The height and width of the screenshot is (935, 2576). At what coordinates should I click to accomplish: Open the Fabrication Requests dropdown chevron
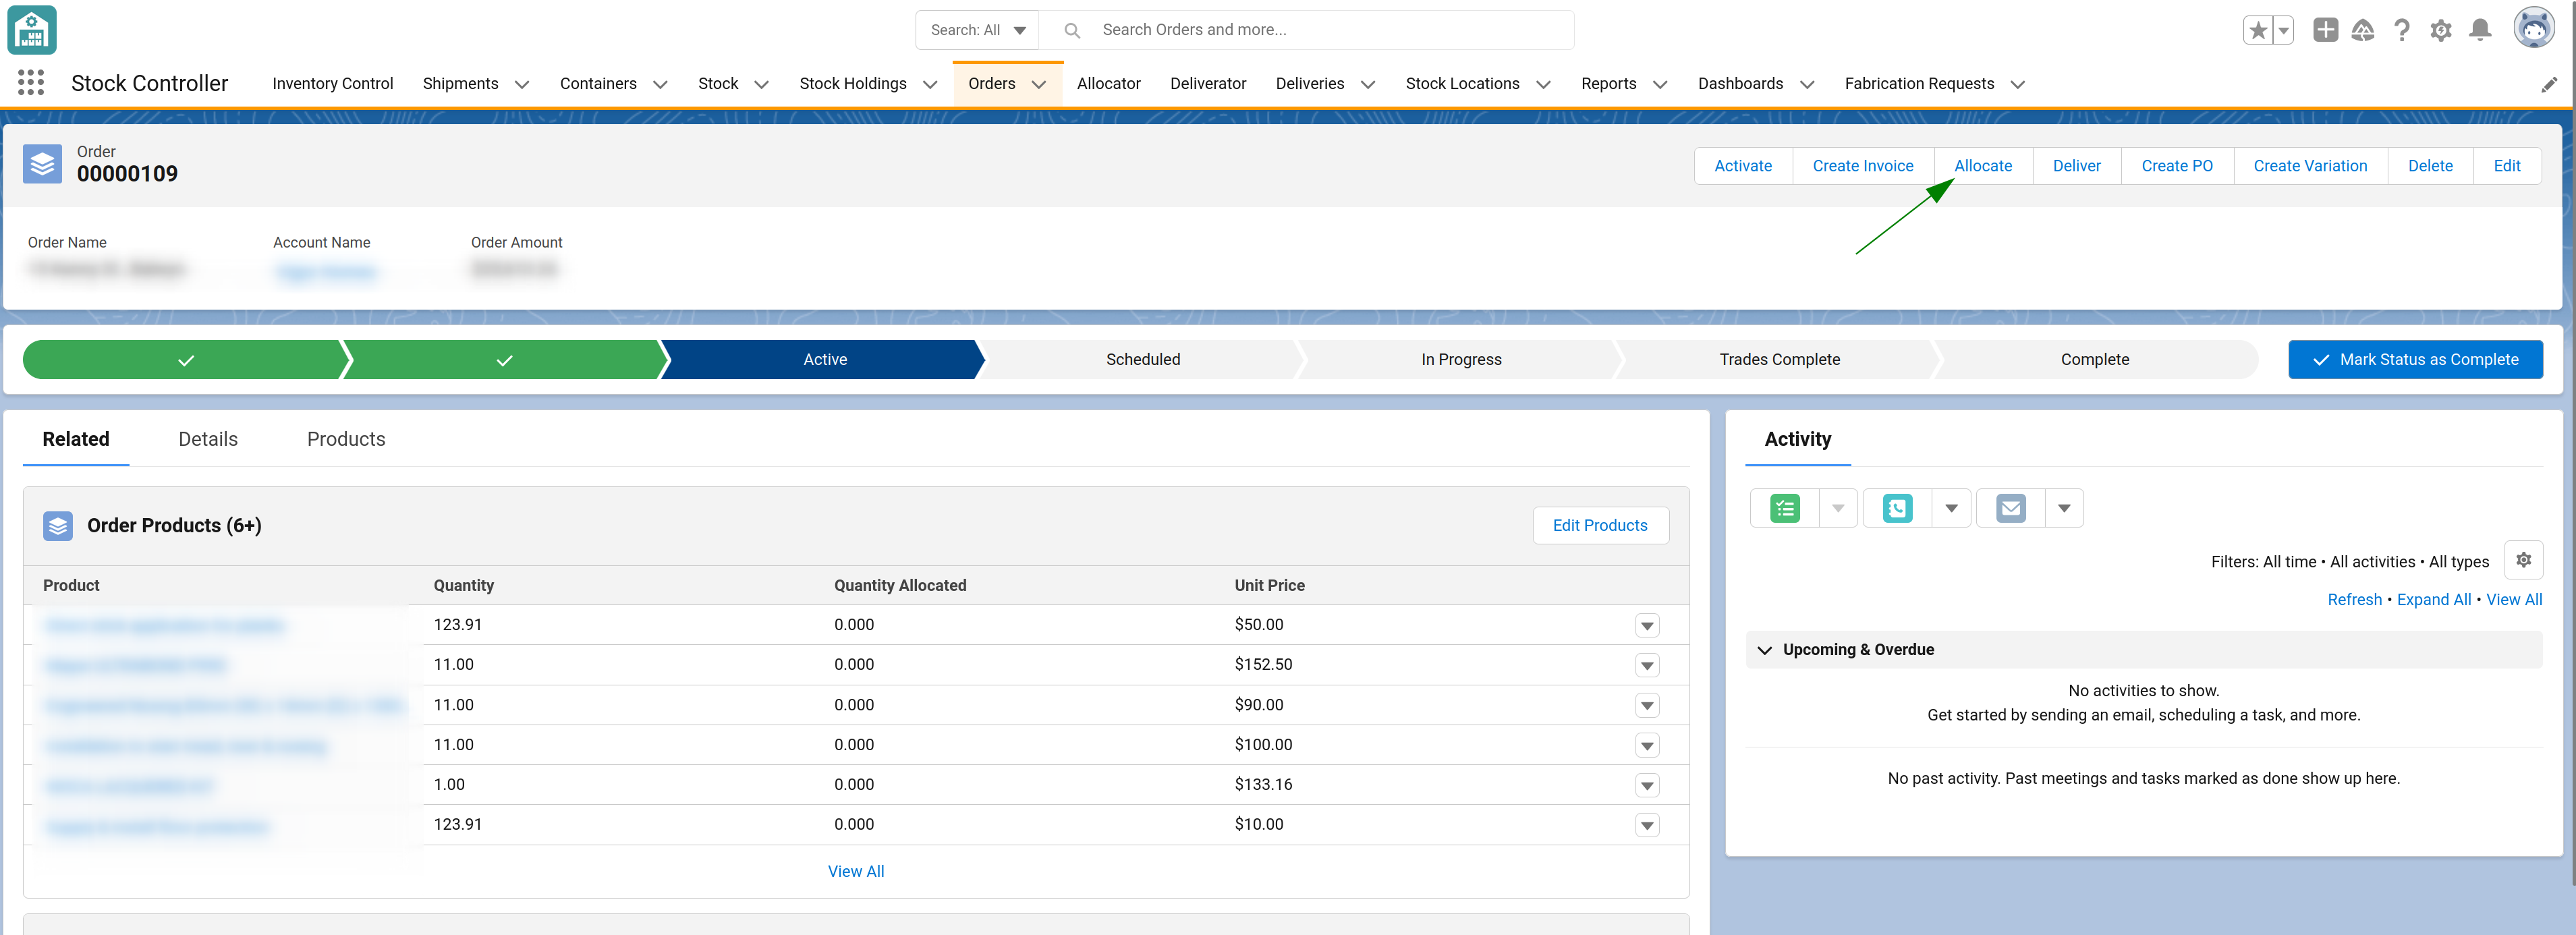click(2018, 85)
